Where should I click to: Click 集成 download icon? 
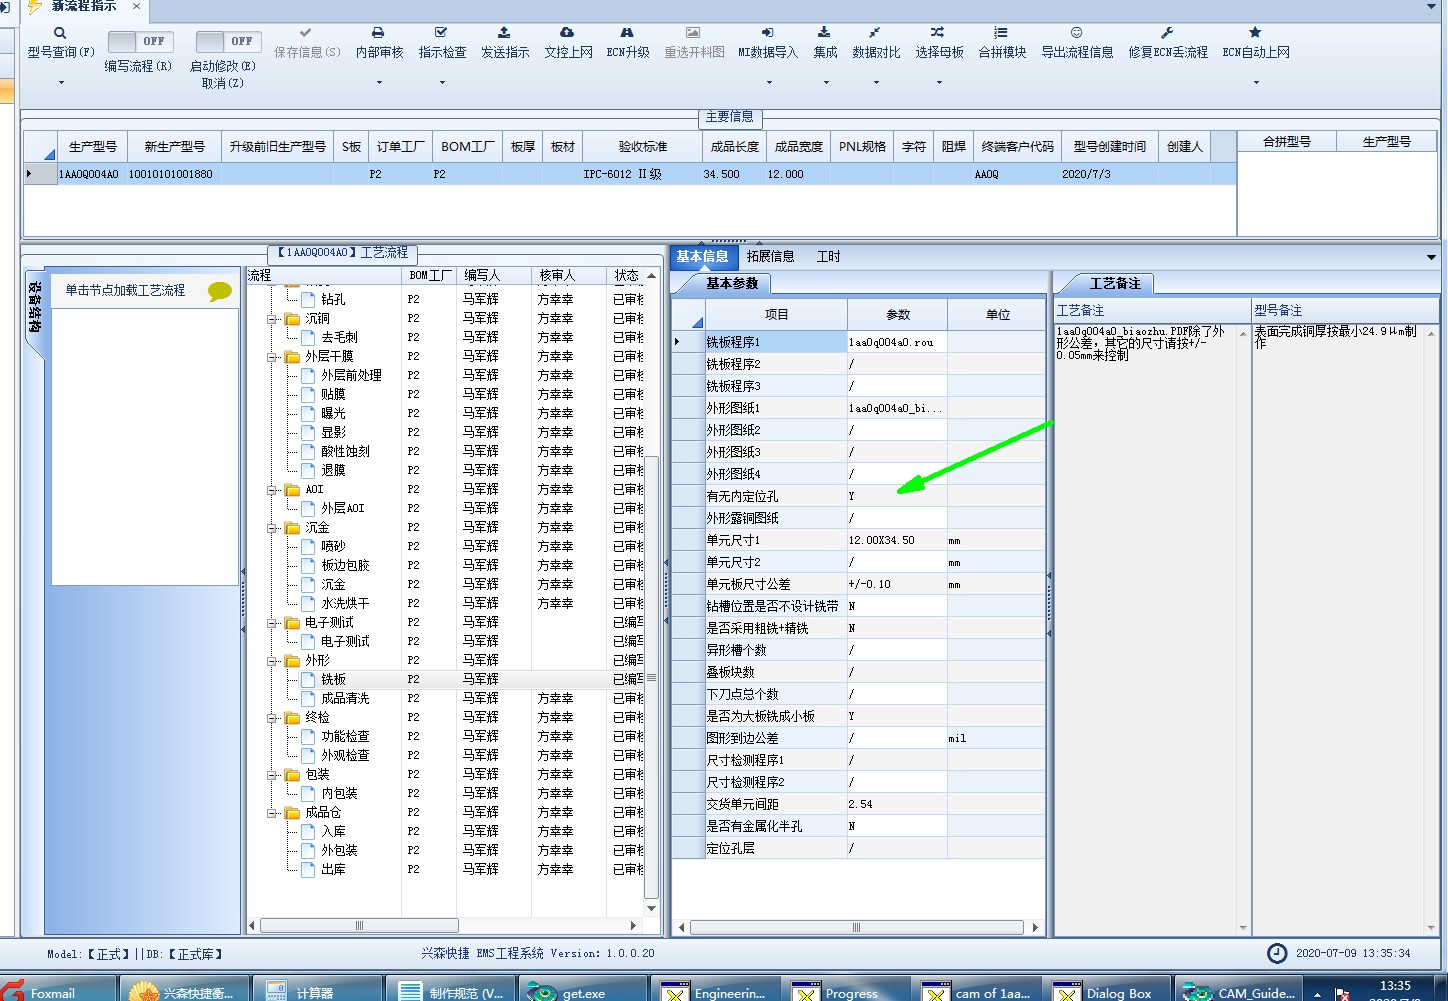[824, 33]
